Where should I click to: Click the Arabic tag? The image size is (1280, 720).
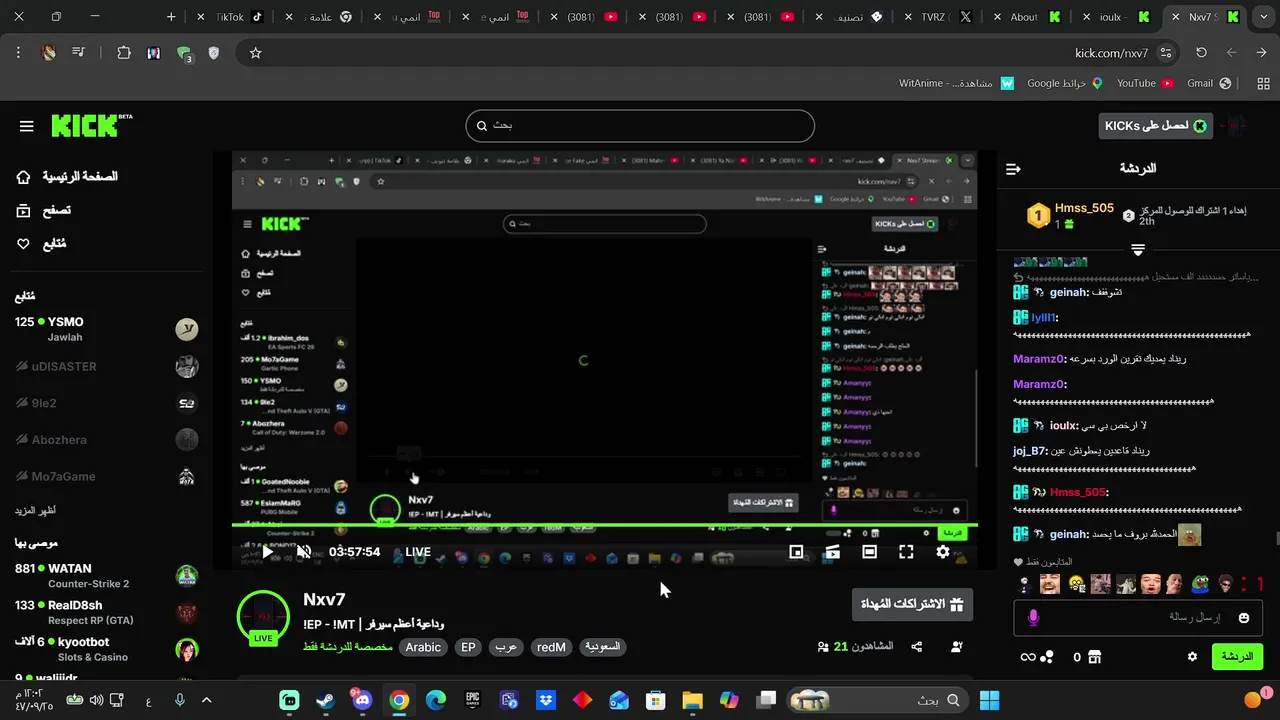pyautogui.click(x=423, y=647)
